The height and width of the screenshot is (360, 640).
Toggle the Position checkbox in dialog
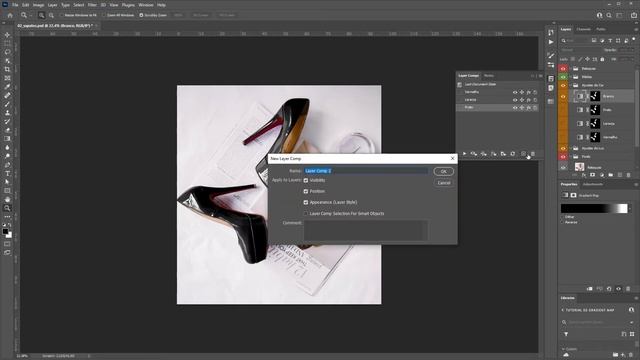point(306,191)
